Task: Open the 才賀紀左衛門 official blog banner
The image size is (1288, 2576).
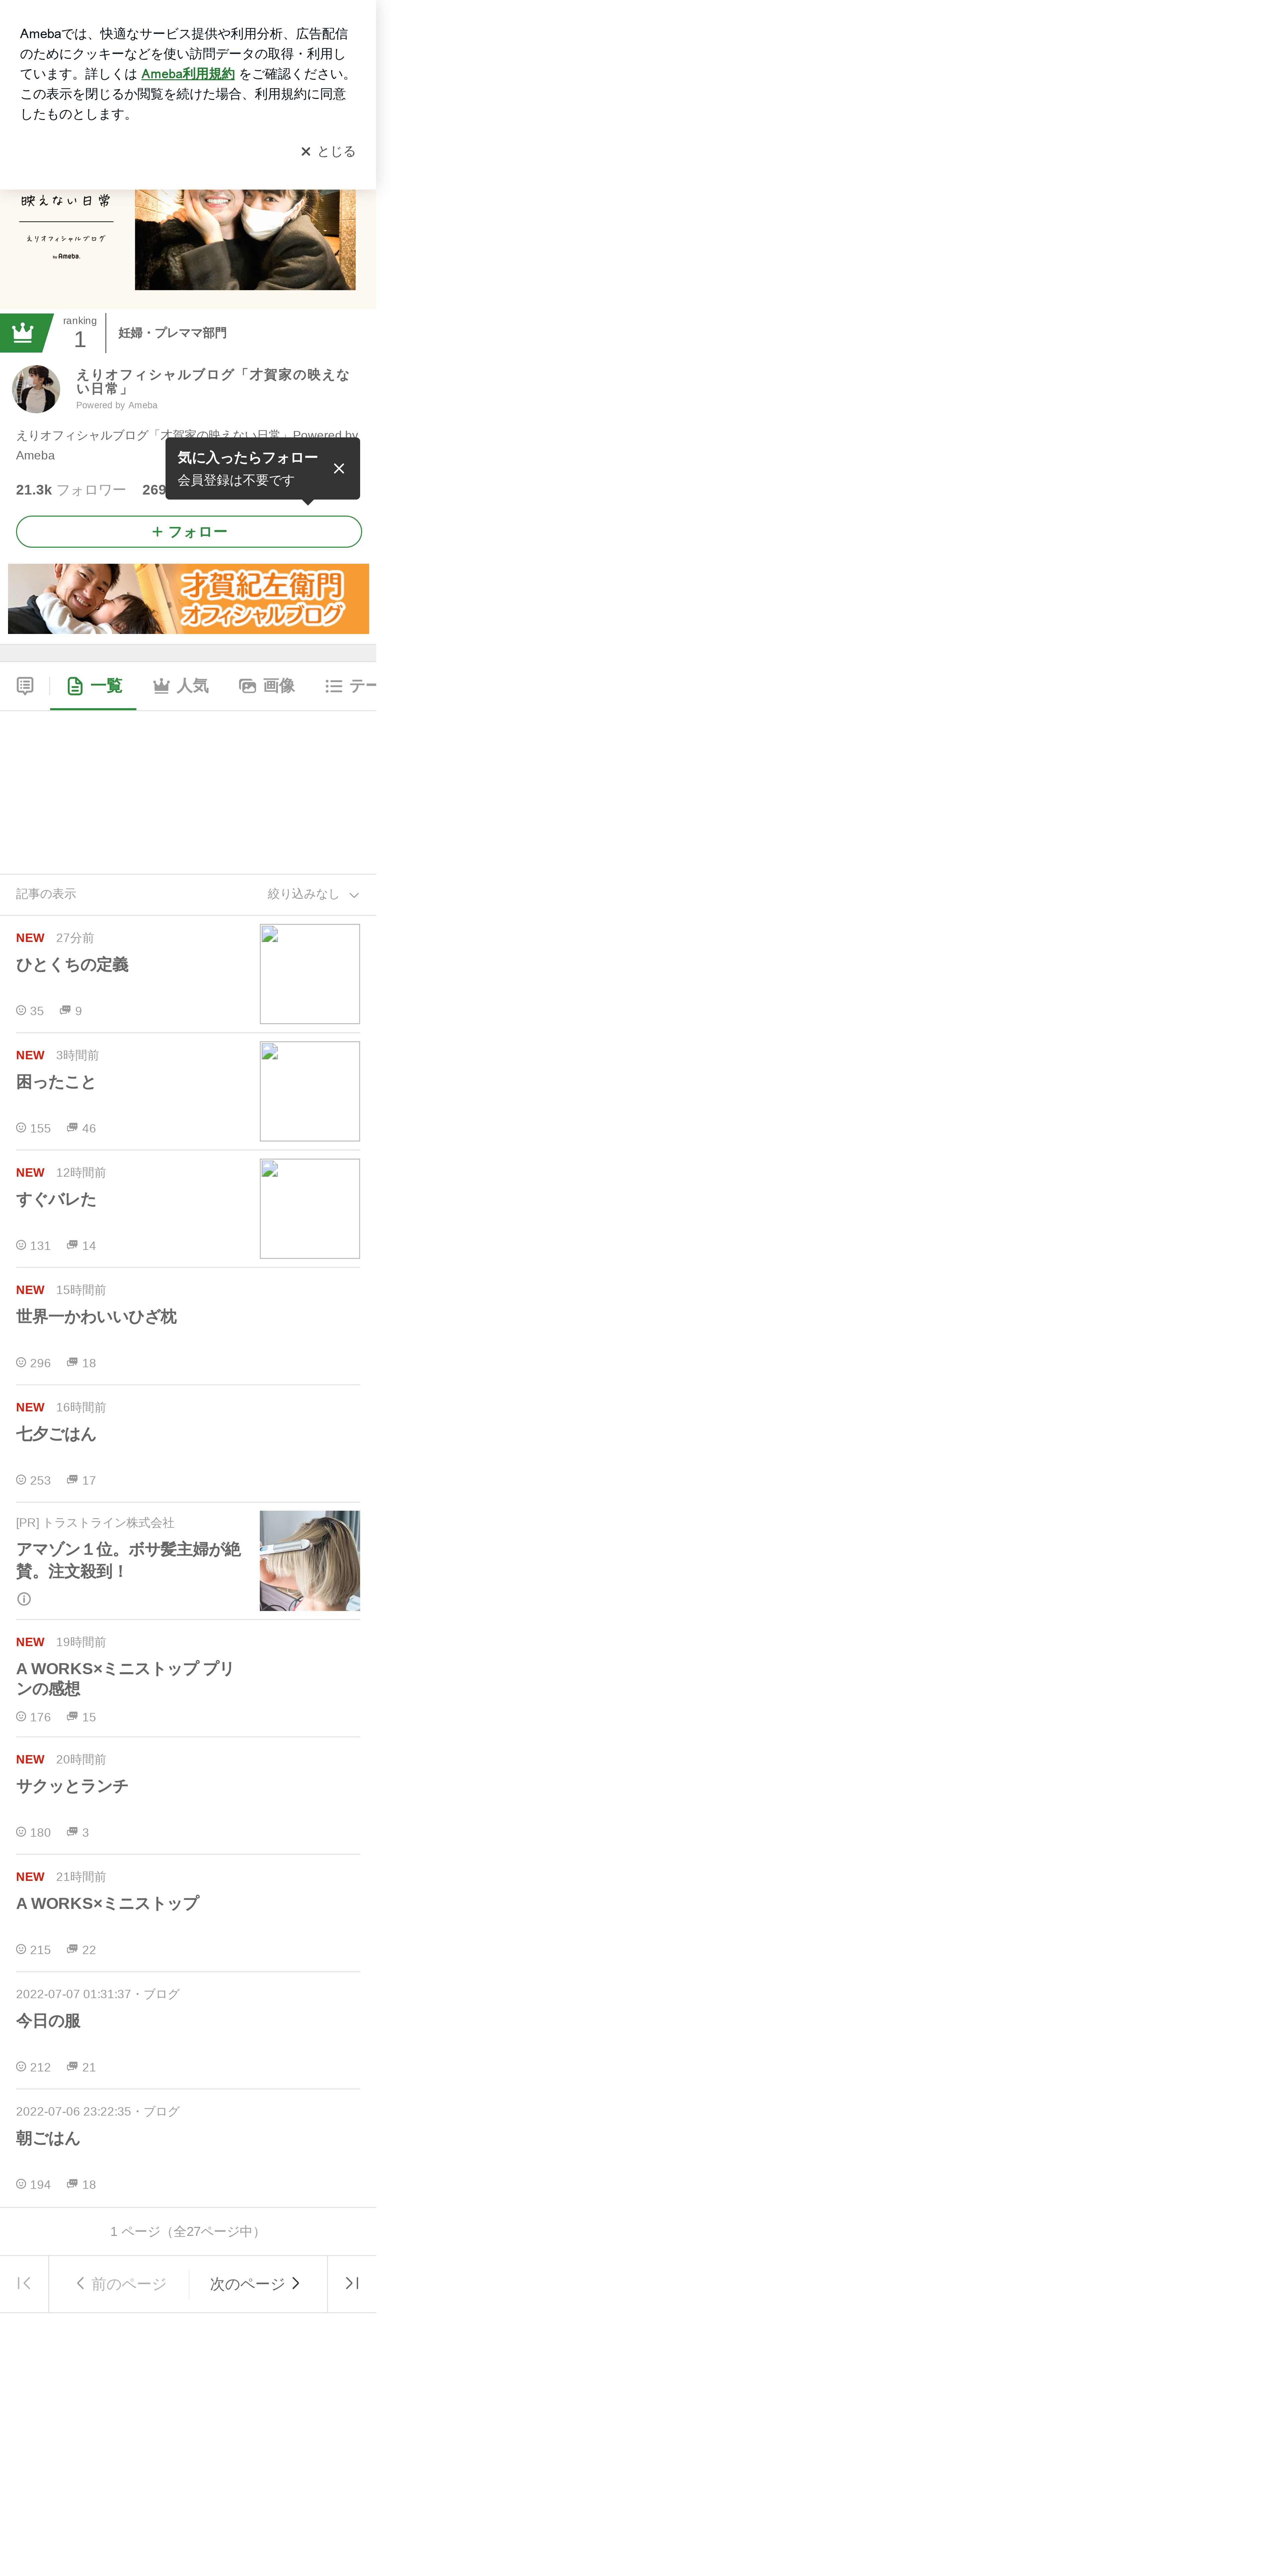Action: point(188,599)
